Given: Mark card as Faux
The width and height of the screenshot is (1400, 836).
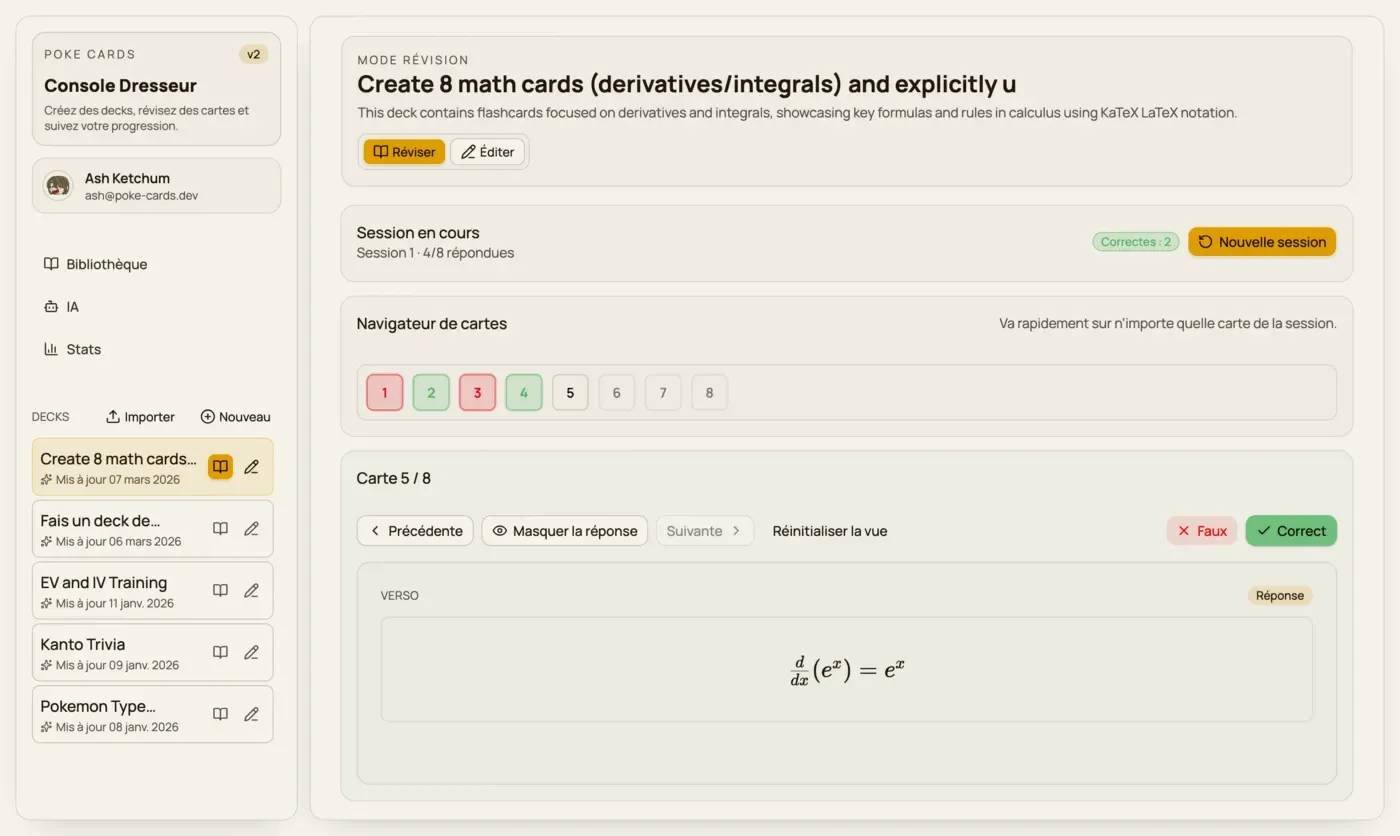Looking at the screenshot, I should click(1202, 531).
